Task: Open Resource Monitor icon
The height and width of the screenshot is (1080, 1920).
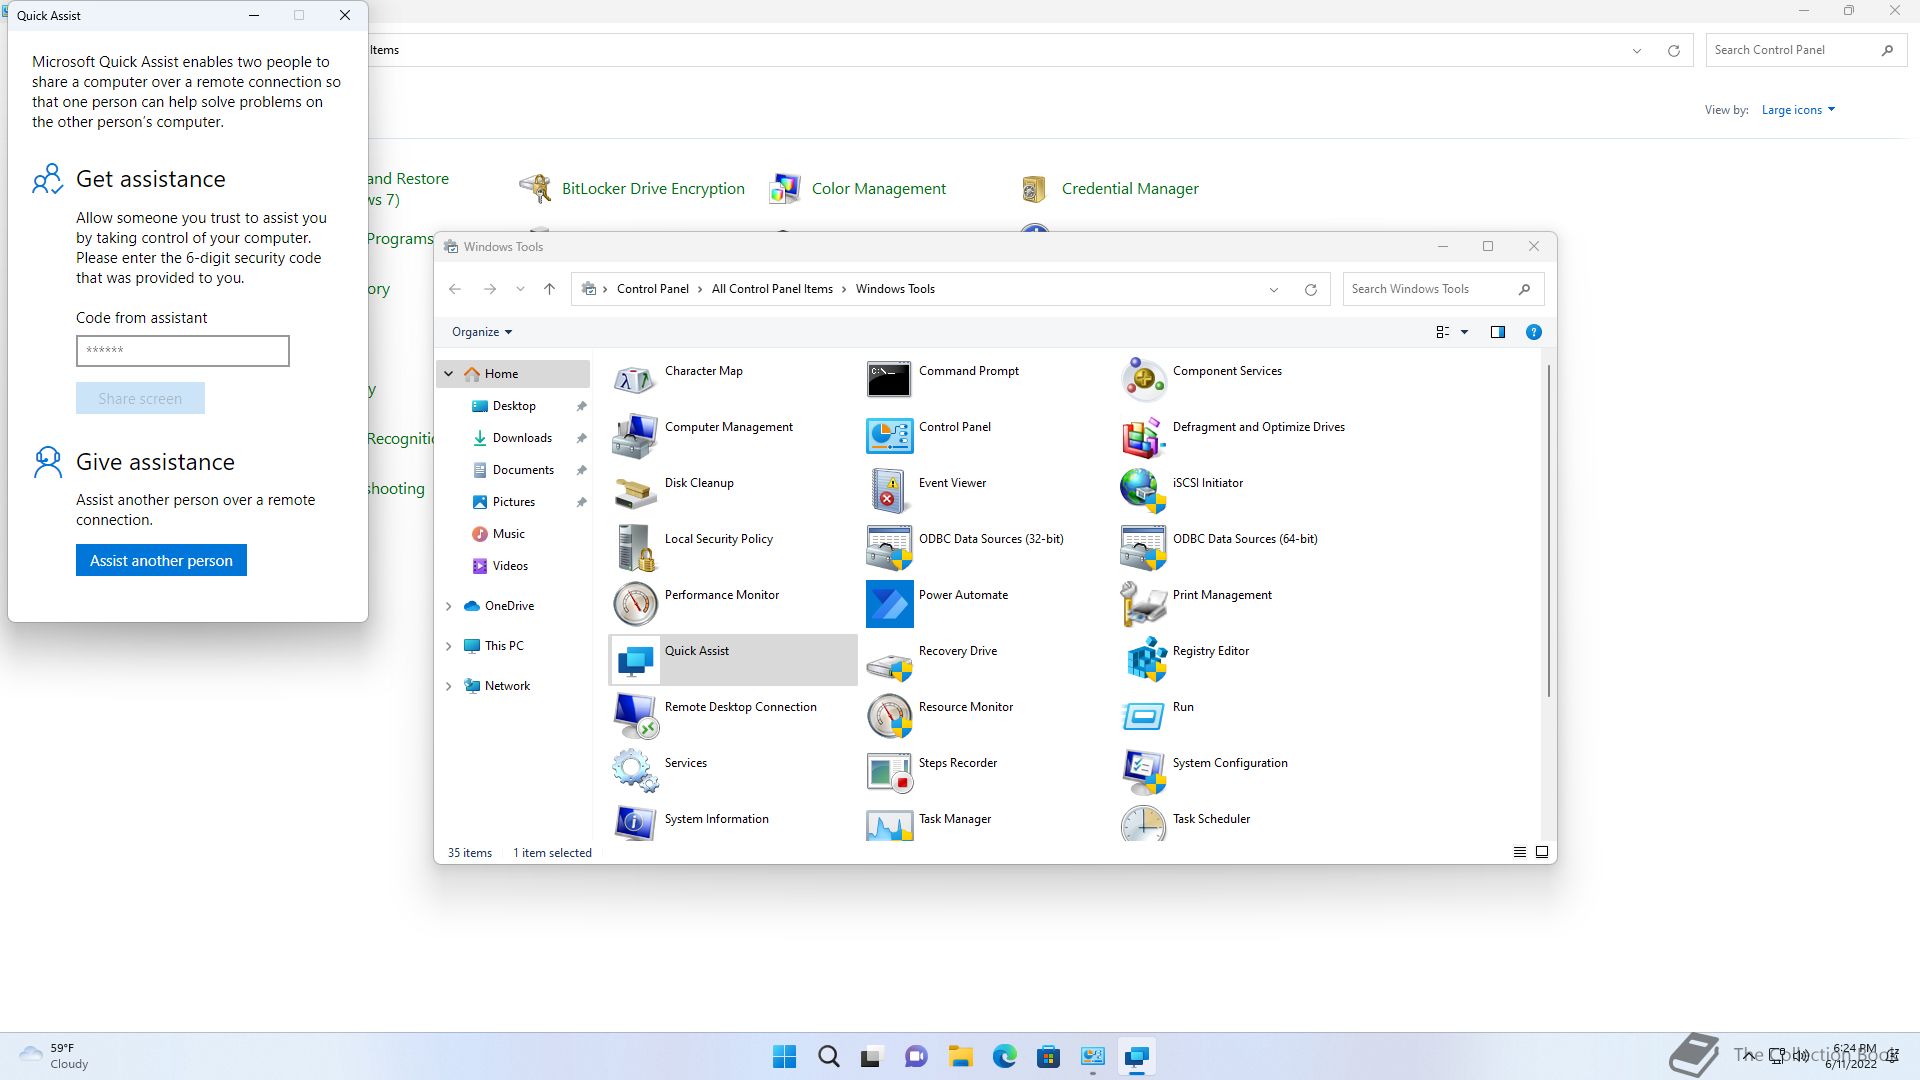Action: tap(889, 716)
